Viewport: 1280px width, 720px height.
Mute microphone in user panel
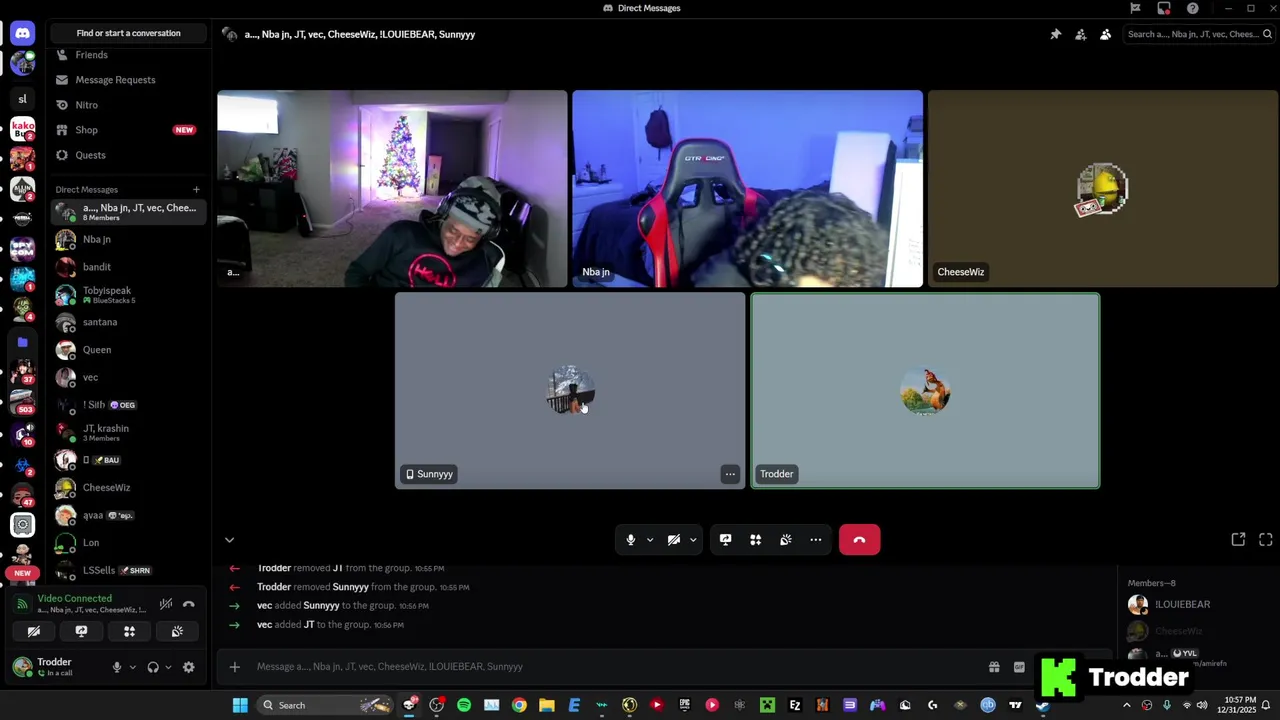tap(117, 667)
